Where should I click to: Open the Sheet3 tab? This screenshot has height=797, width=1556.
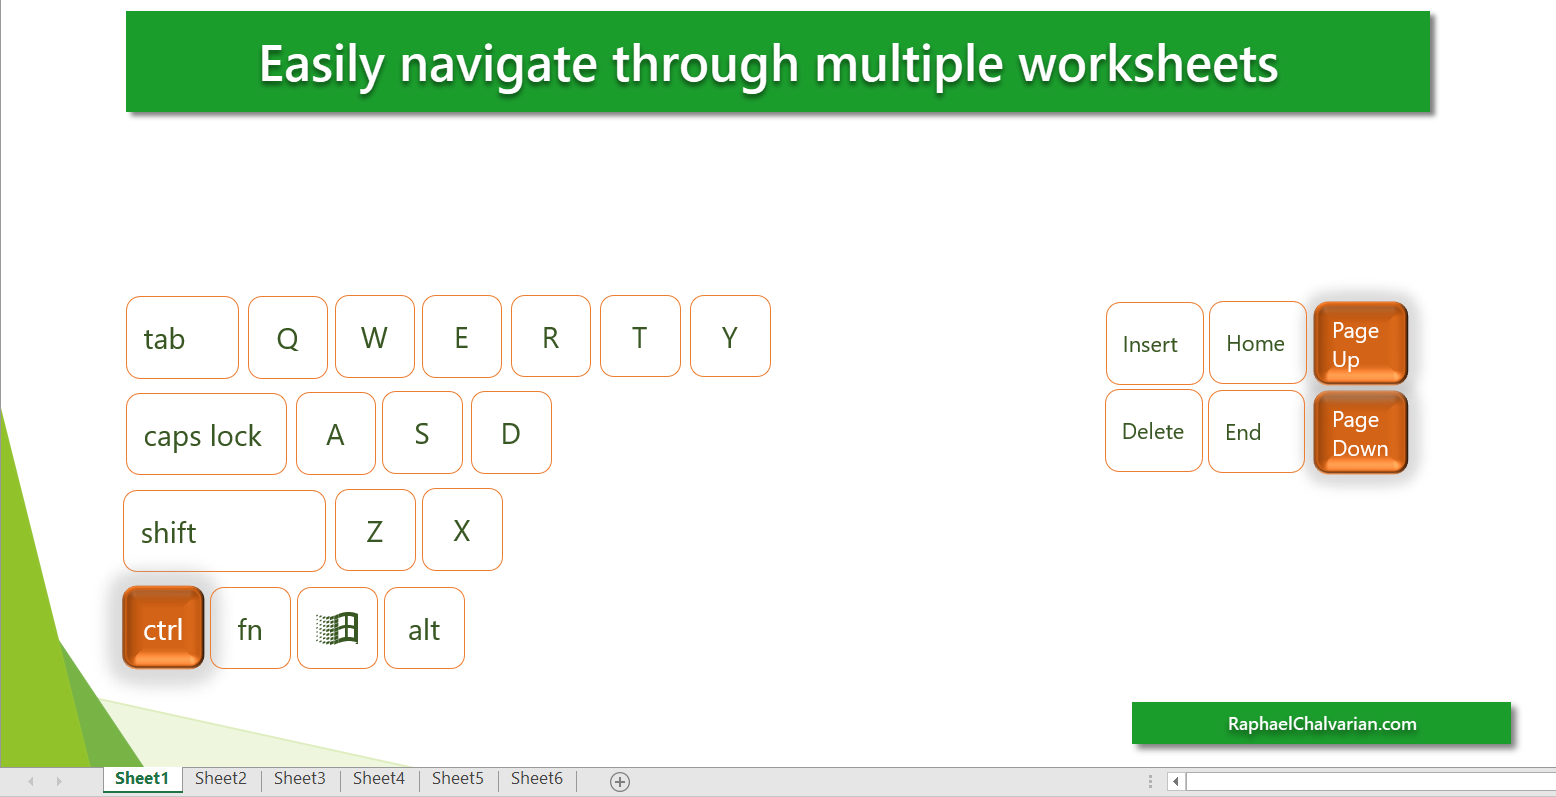click(300, 778)
